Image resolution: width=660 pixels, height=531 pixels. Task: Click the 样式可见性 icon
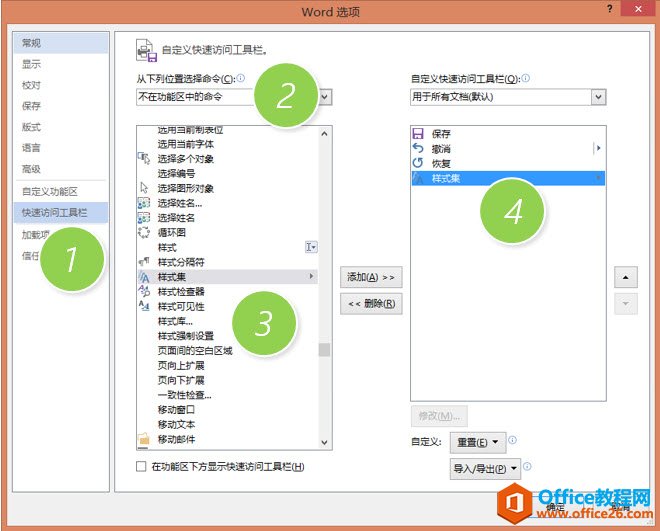click(144, 306)
